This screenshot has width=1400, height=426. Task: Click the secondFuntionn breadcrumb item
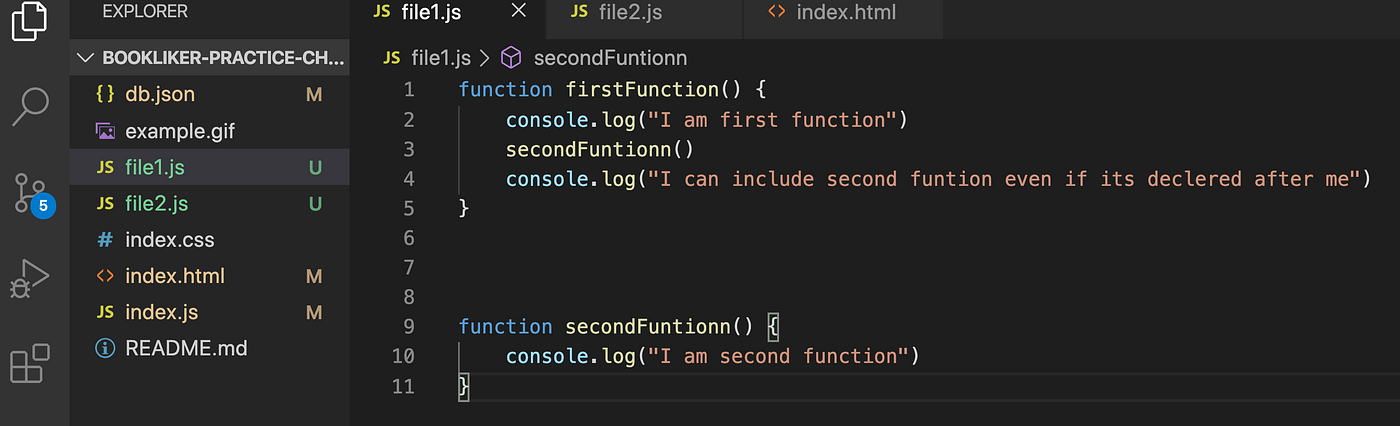[610, 58]
